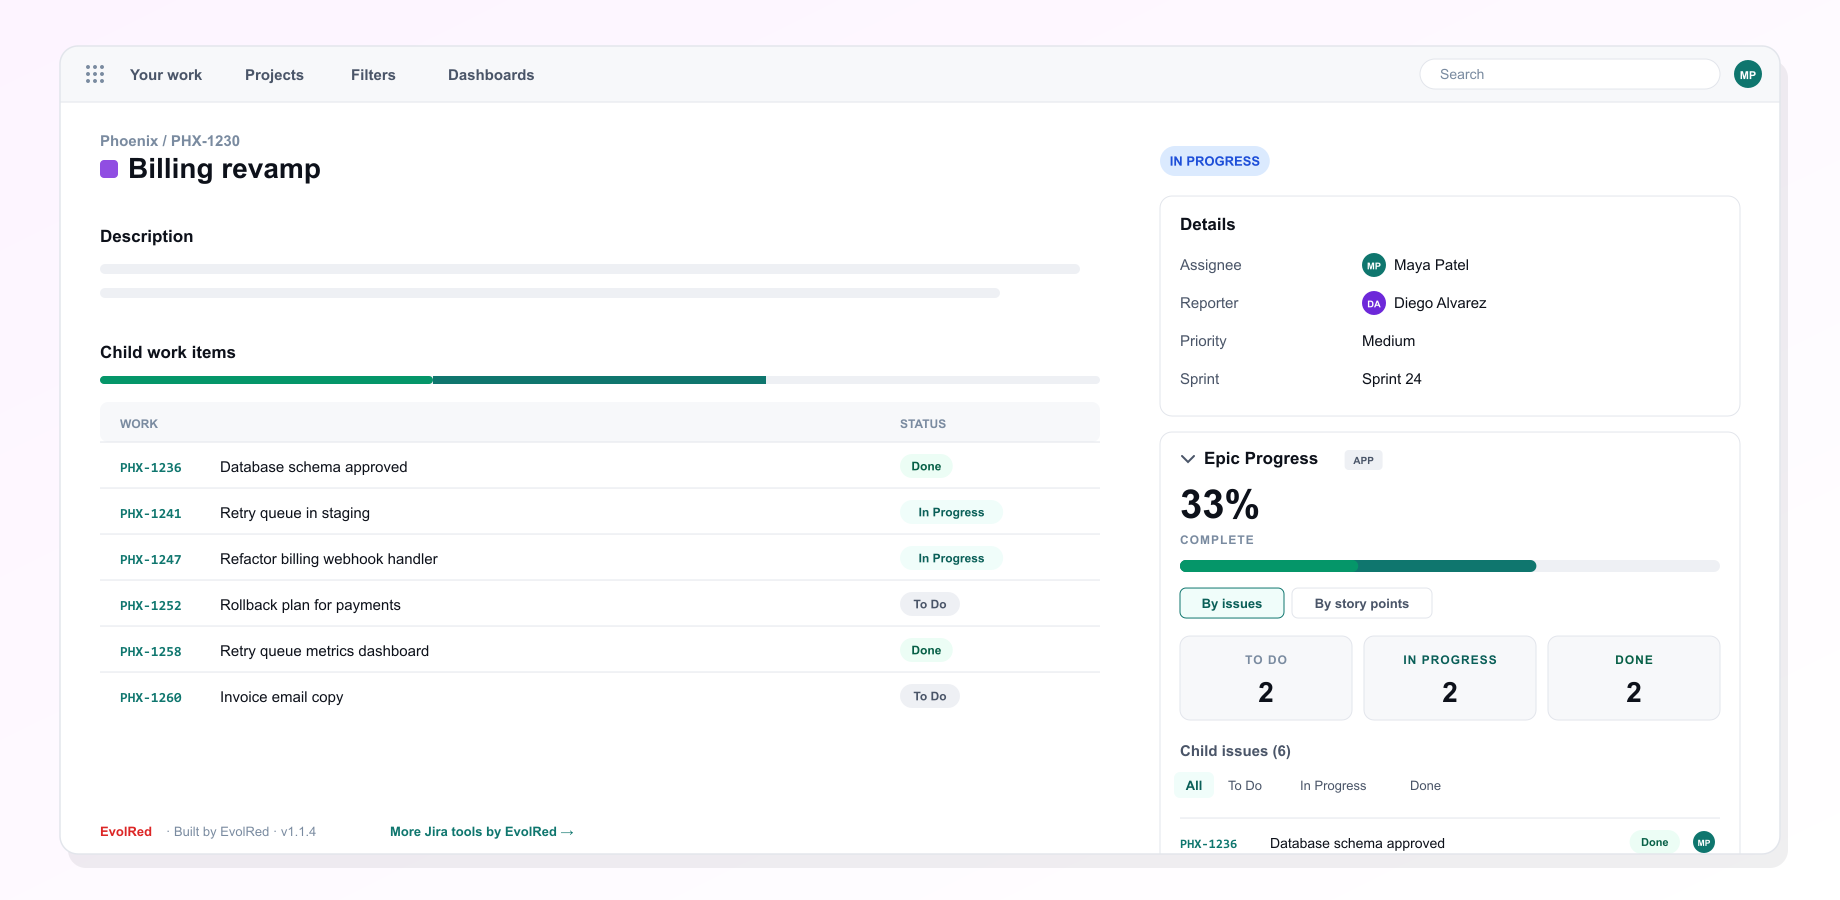Click the DONE count card
Image resolution: width=1840 pixels, height=900 pixels.
[1634, 678]
